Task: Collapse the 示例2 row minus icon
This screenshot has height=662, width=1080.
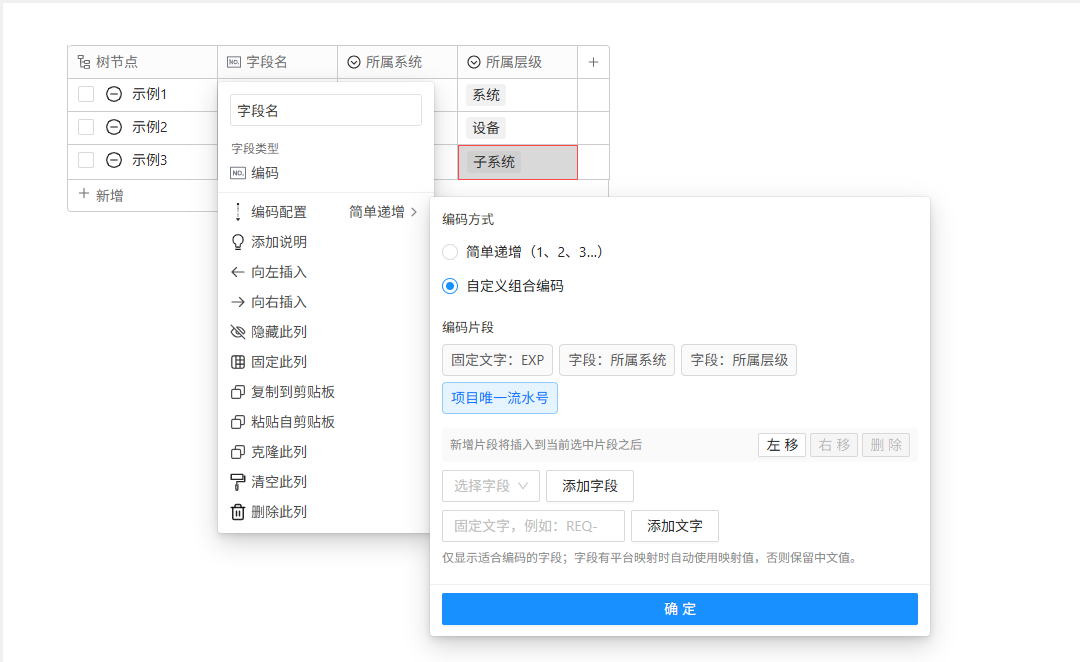Action: (x=114, y=127)
